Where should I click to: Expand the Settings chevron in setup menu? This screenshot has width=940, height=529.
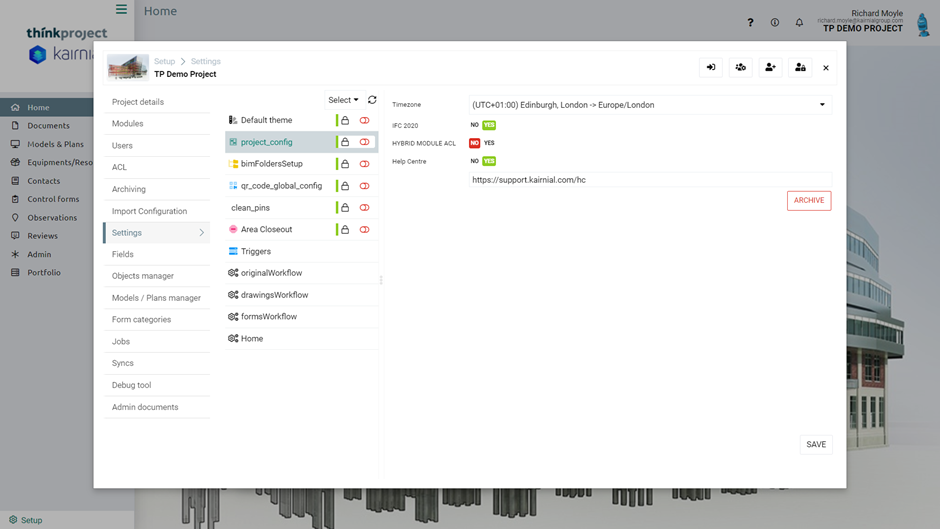[201, 233]
